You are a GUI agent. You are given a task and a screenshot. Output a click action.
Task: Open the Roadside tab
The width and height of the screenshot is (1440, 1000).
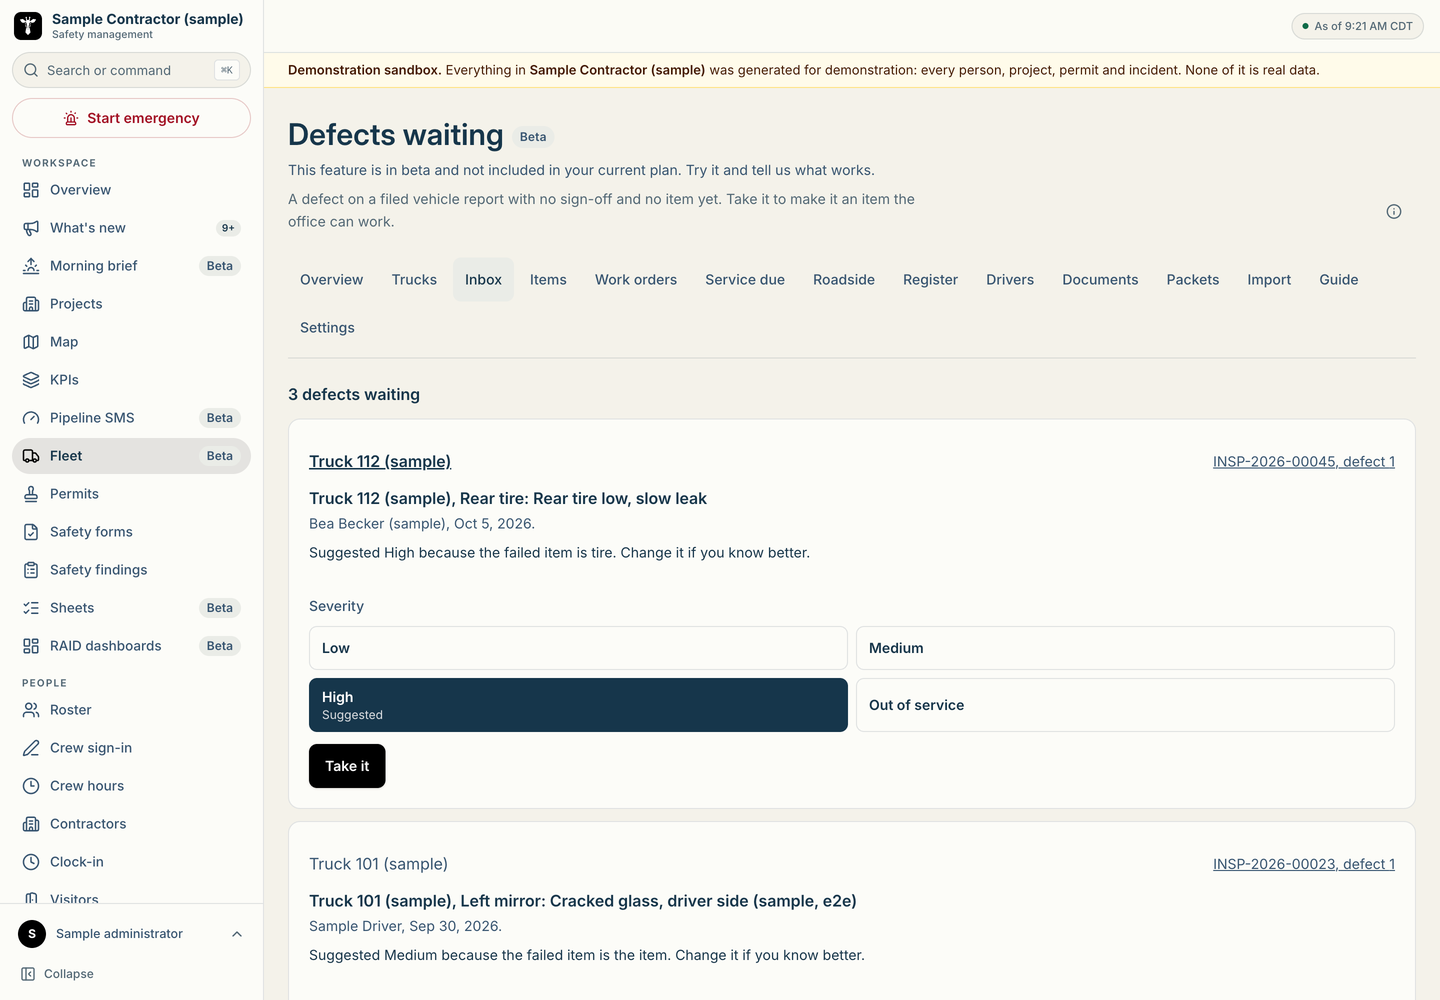tap(844, 280)
